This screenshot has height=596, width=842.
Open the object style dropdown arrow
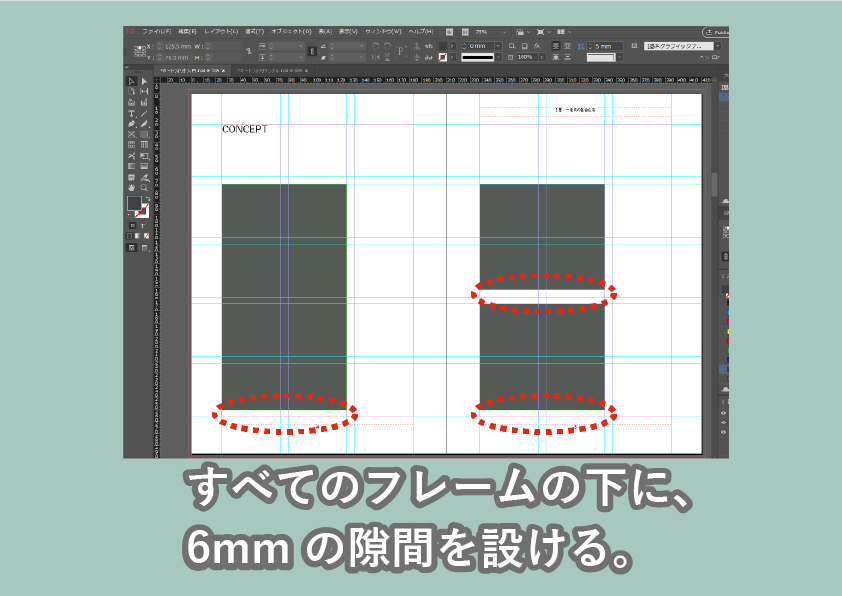point(718,46)
